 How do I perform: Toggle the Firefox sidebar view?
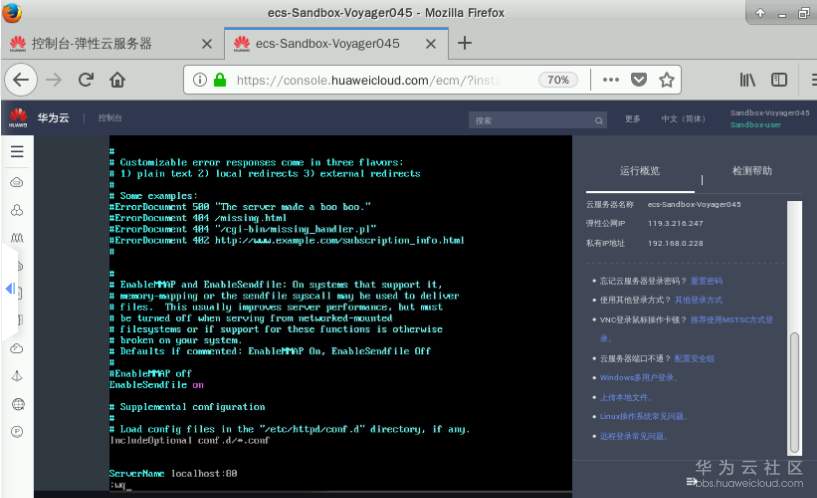point(779,80)
